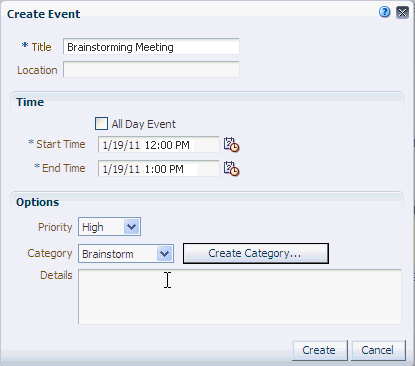Open the Start Time date picker icon
This screenshot has height=366, width=415.
click(231, 145)
